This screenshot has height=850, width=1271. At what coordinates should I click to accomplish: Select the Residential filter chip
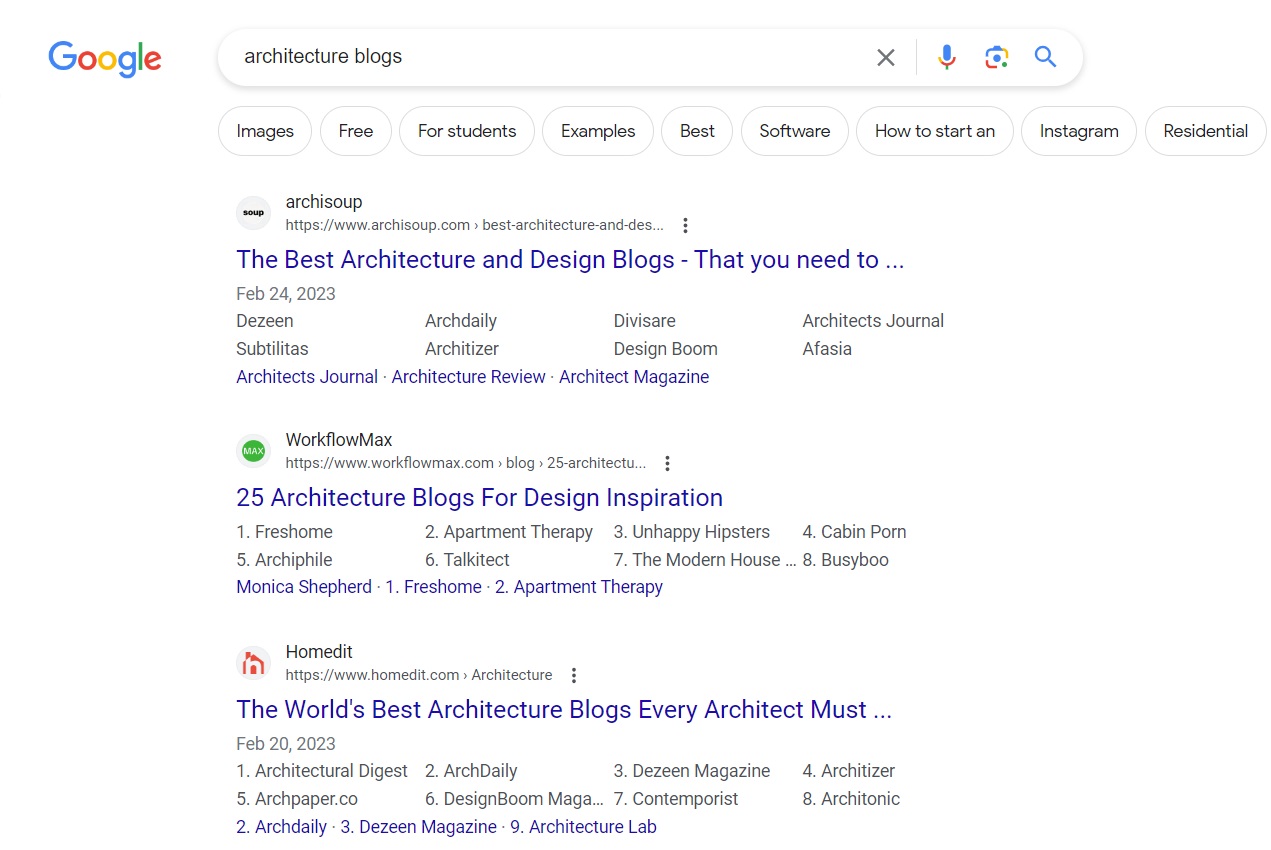coord(1206,131)
